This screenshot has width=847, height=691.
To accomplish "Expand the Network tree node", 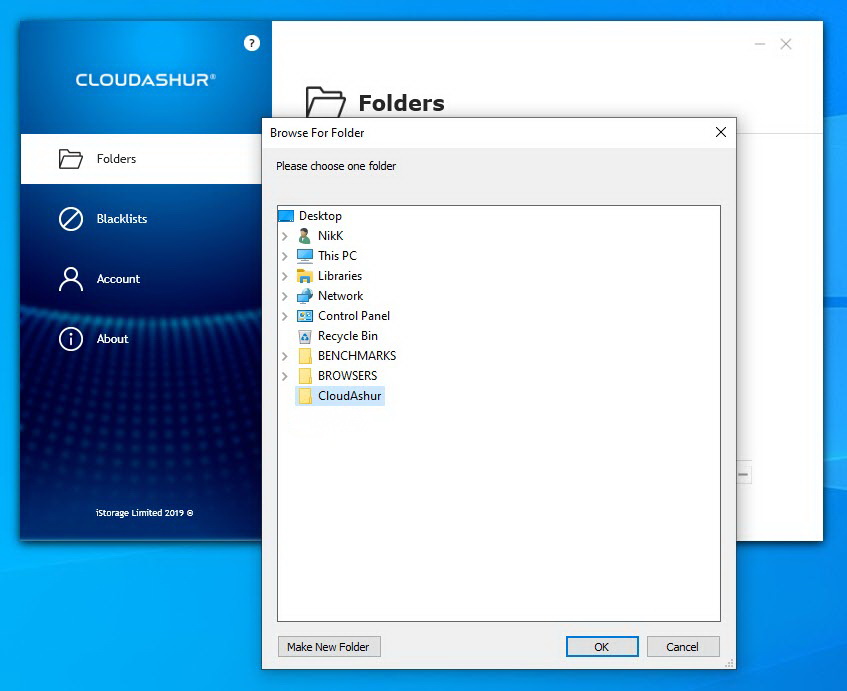I will pos(285,296).
